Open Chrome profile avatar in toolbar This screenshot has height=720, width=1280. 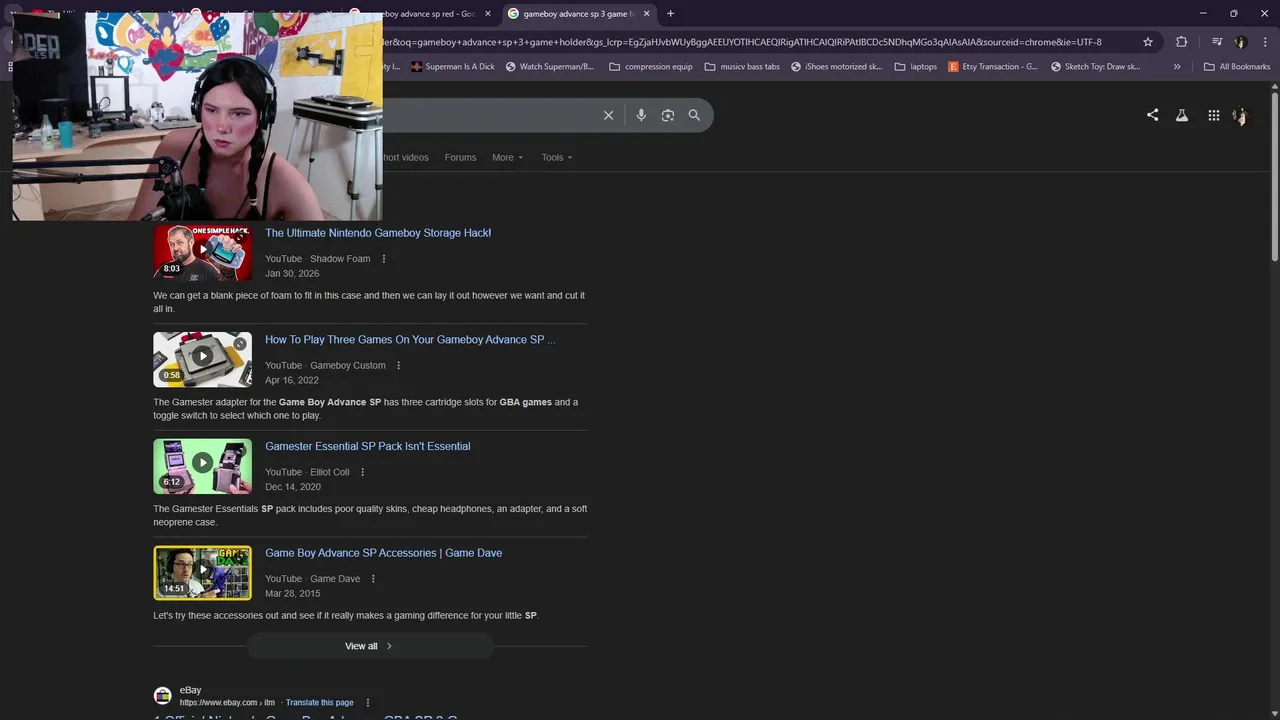[x=1241, y=42]
